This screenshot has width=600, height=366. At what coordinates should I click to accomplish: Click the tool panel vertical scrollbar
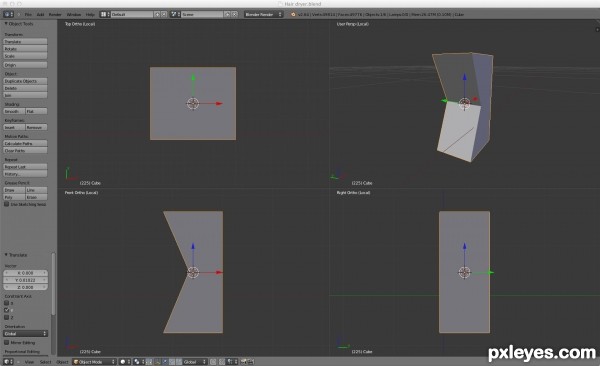pos(53,283)
